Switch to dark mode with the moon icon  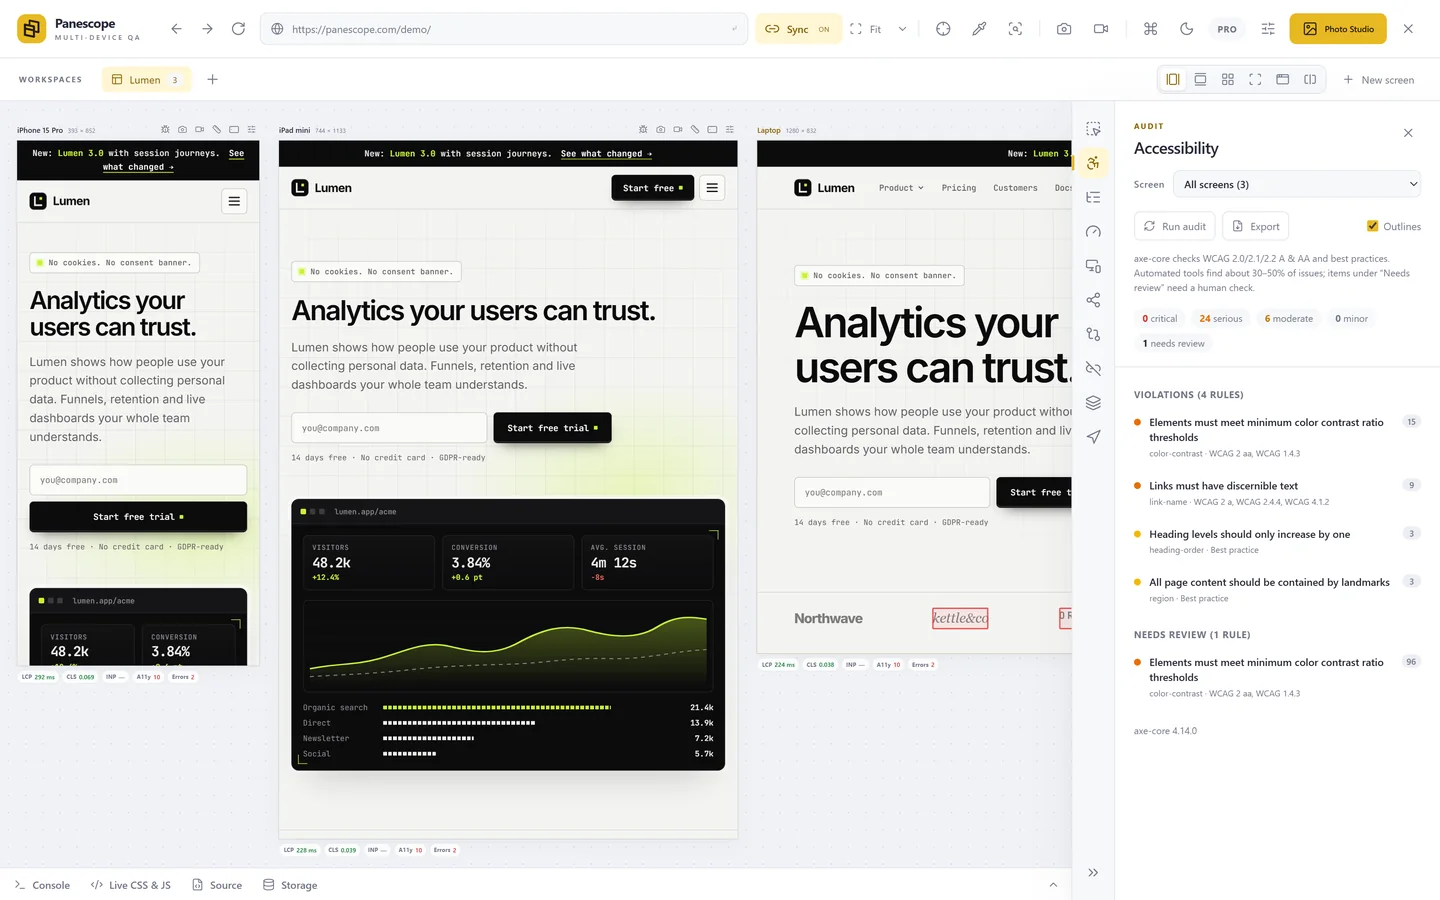click(x=1187, y=29)
